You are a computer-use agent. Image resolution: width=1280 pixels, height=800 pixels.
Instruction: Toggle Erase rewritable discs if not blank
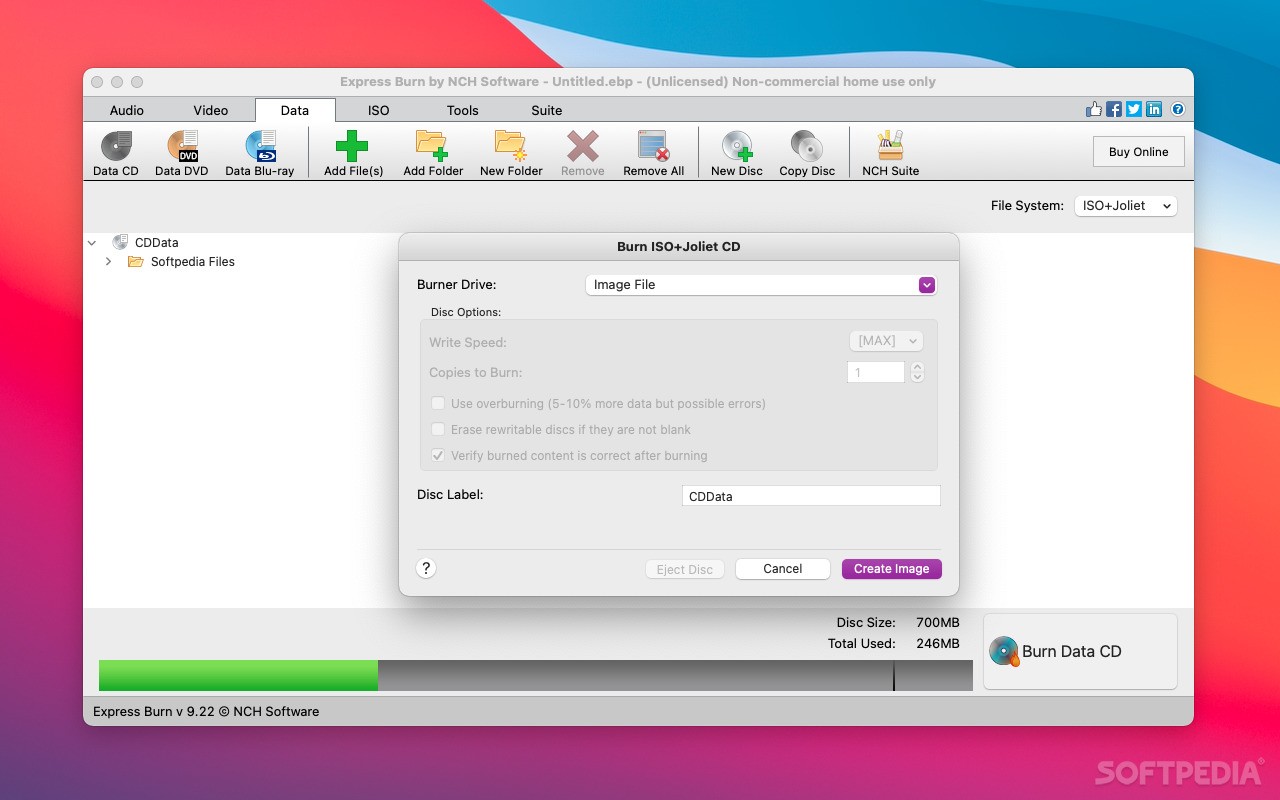point(438,430)
